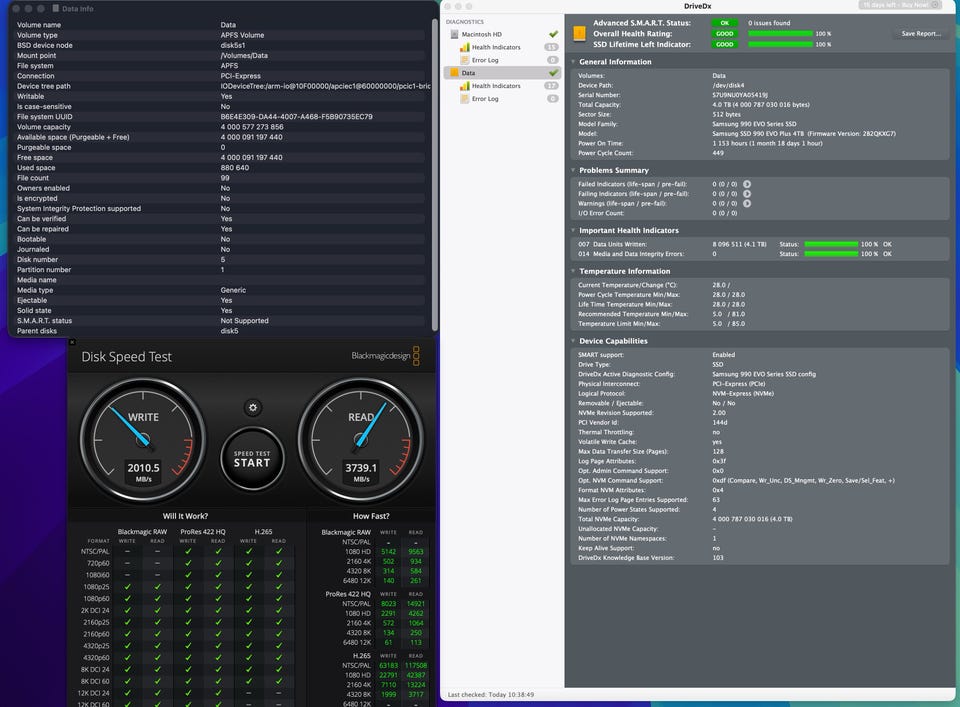Open Disk Speed Test settings gear
This screenshot has height=707, width=960.
[x=253, y=407]
